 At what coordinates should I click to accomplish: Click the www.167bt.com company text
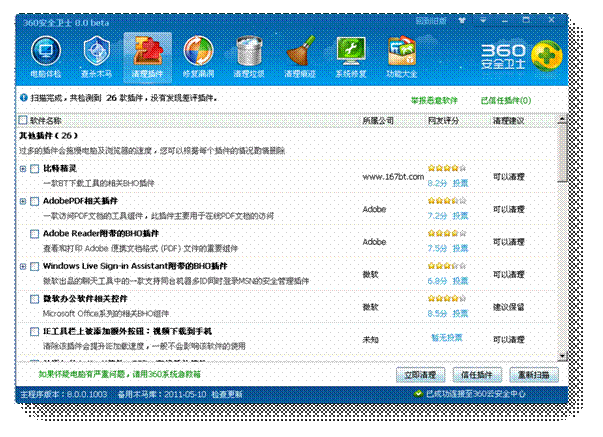pos(393,177)
